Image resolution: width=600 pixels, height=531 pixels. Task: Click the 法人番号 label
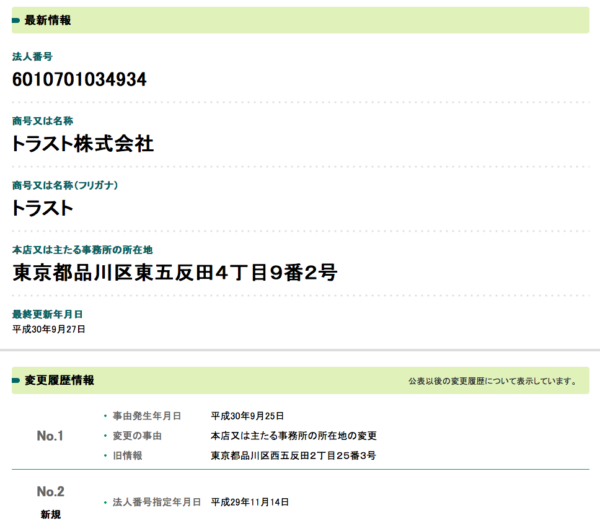[33, 57]
